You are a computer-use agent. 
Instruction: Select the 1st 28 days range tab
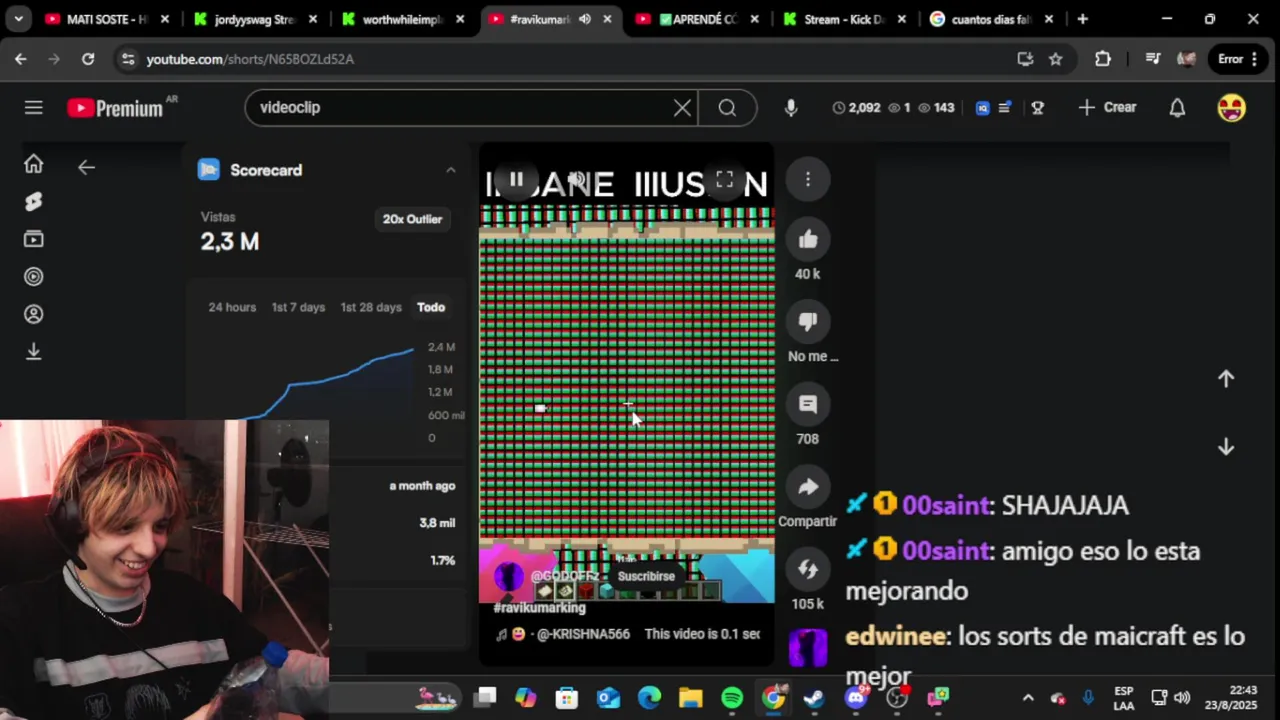pos(371,307)
